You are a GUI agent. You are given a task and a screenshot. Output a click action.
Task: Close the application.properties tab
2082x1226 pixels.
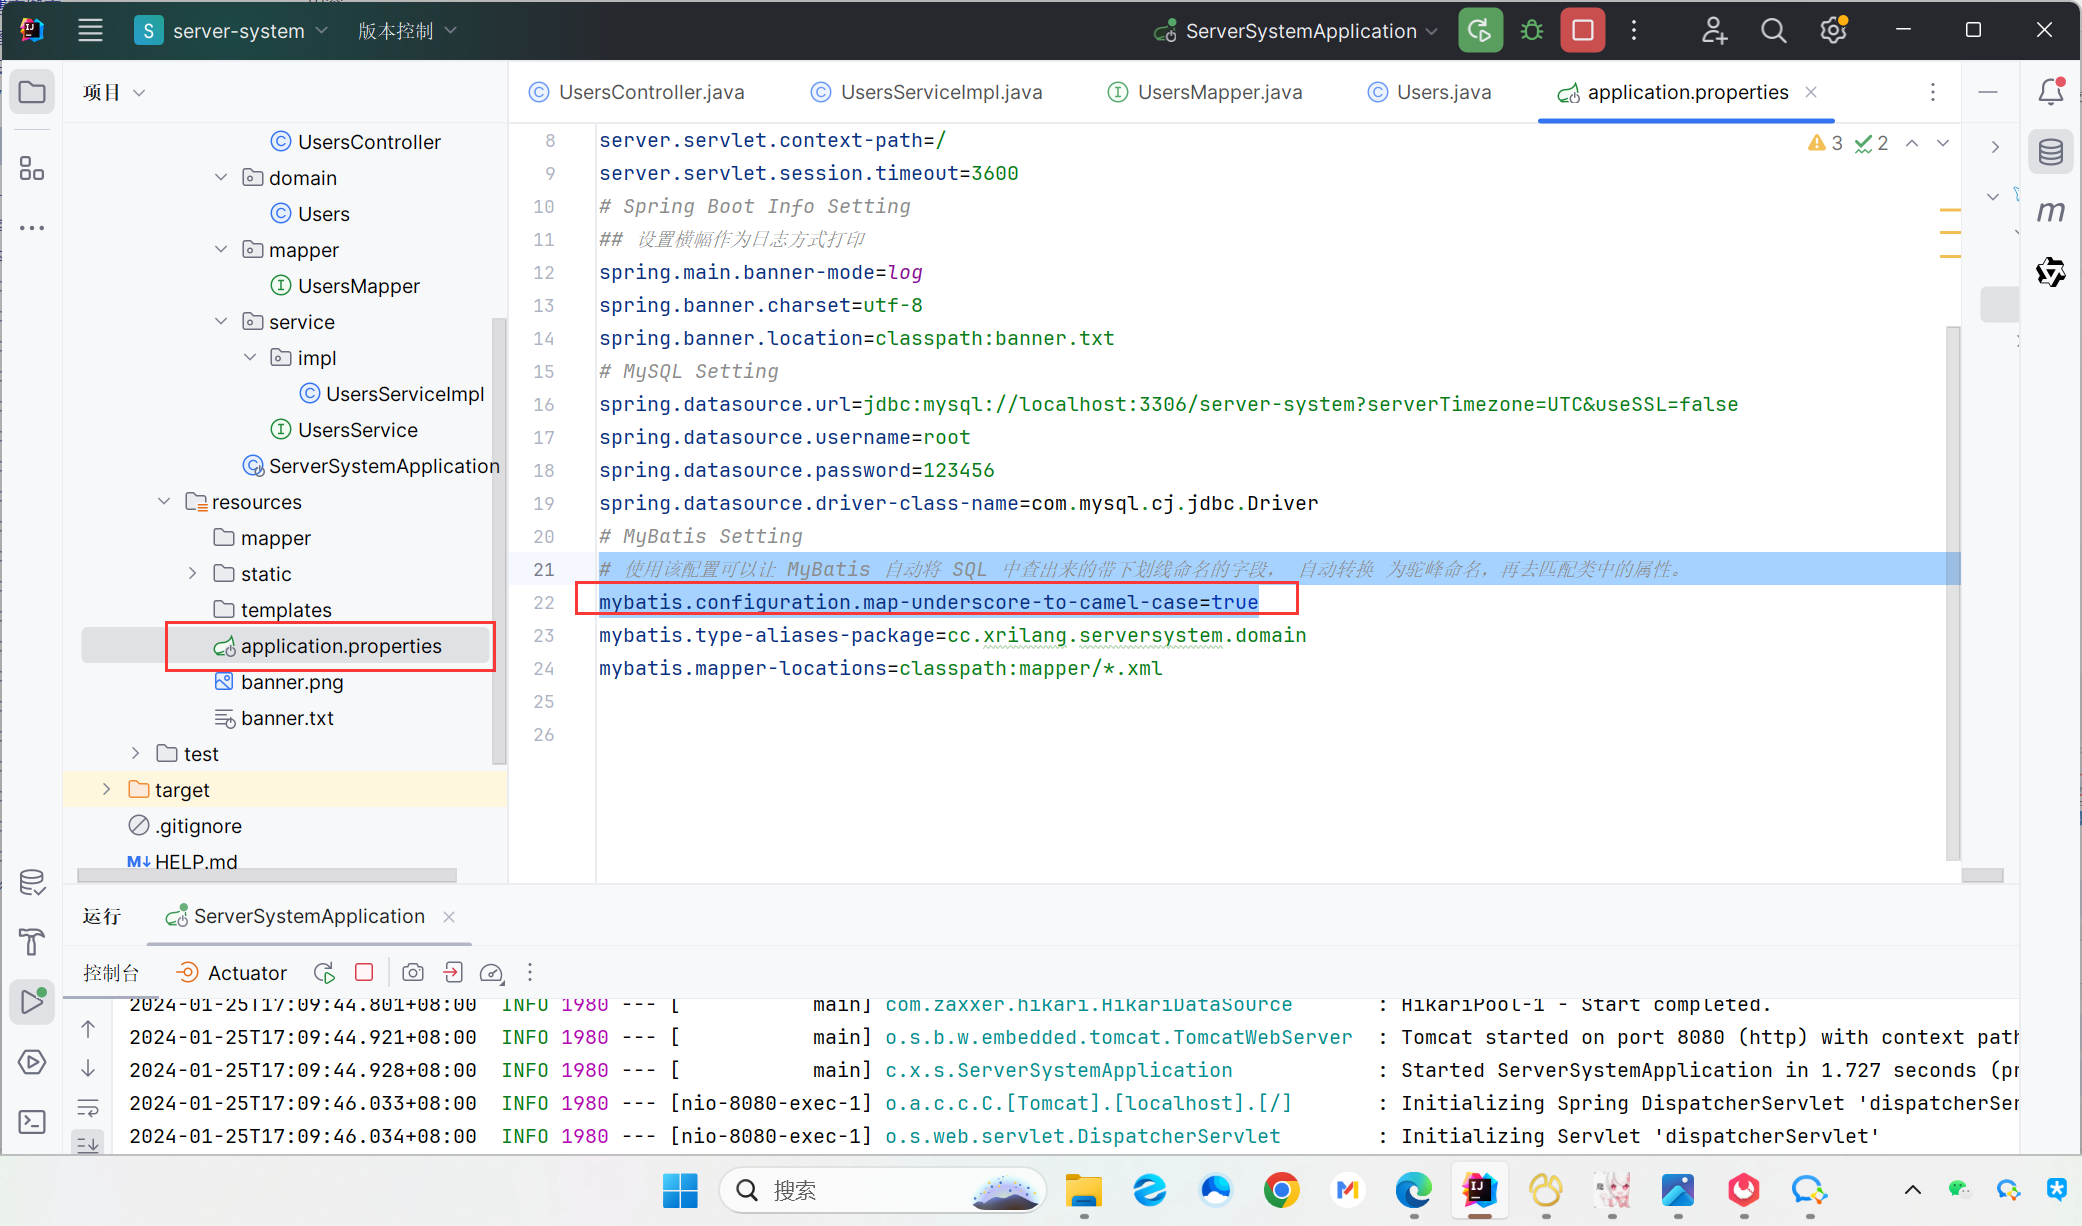point(1811,92)
